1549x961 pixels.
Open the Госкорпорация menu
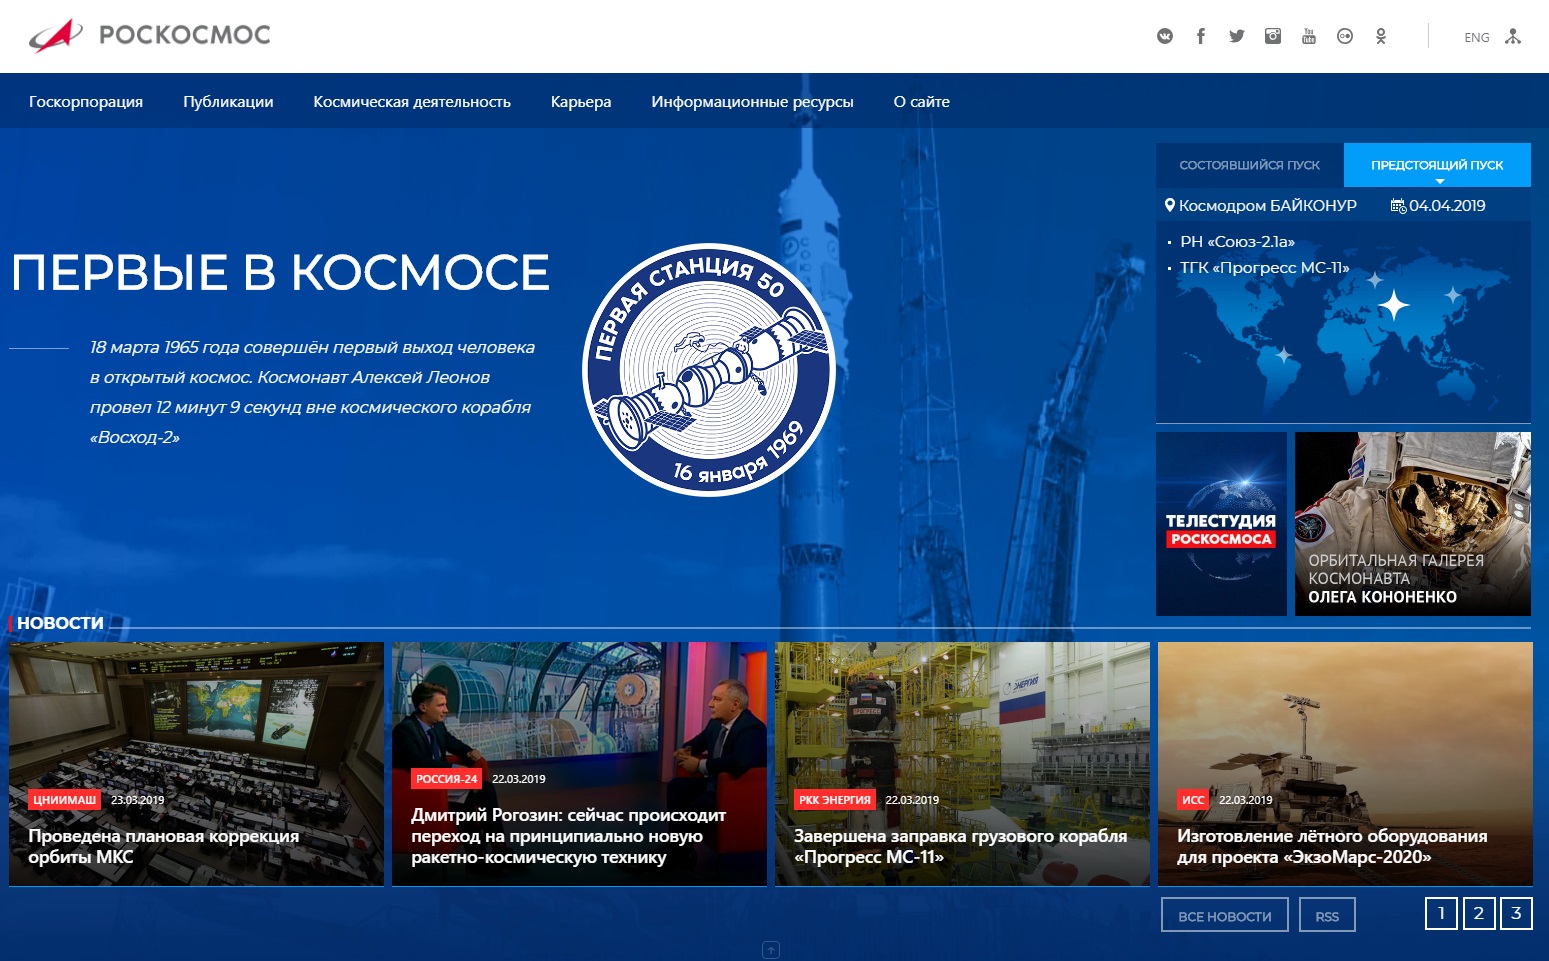(x=86, y=101)
